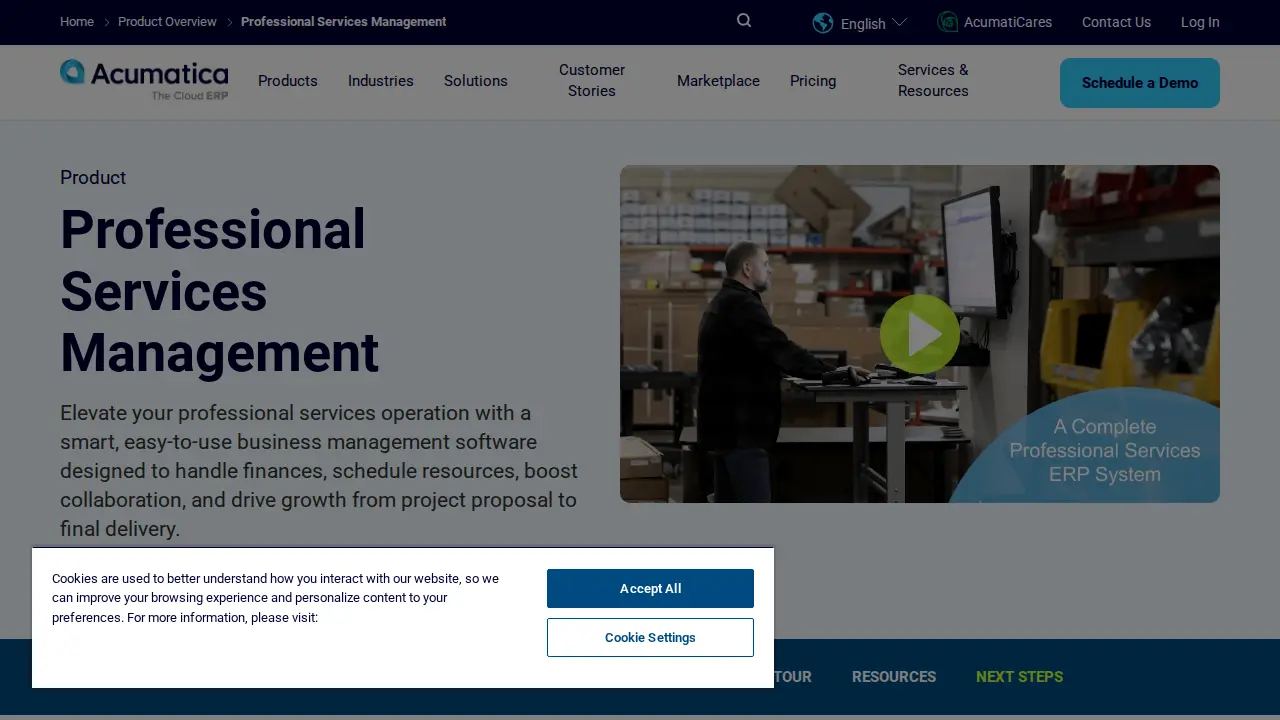The width and height of the screenshot is (1280, 720).
Task: Click the Schedule a Demo button
Action: [x=1140, y=83]
